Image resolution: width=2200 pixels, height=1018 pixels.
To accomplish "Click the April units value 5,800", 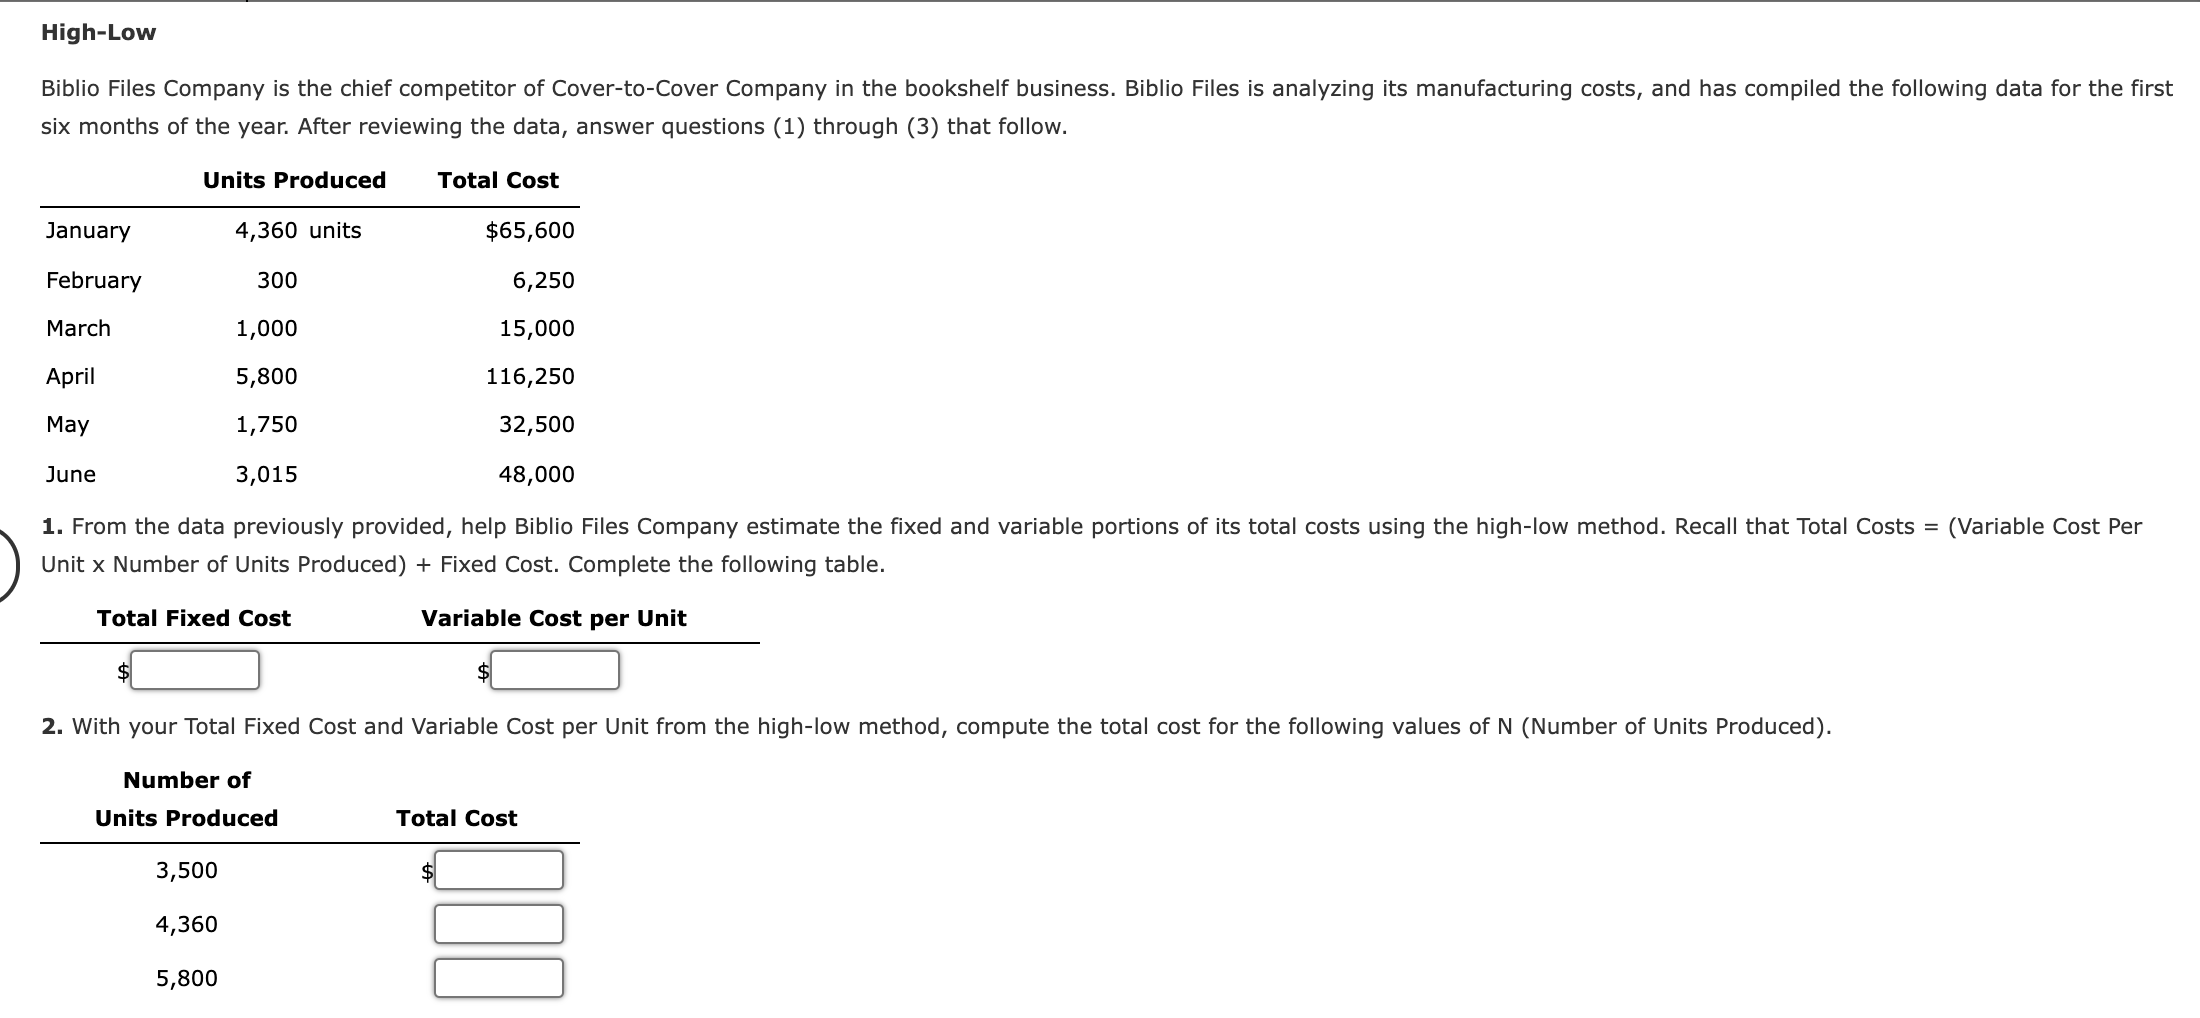I will coord(266,376).
